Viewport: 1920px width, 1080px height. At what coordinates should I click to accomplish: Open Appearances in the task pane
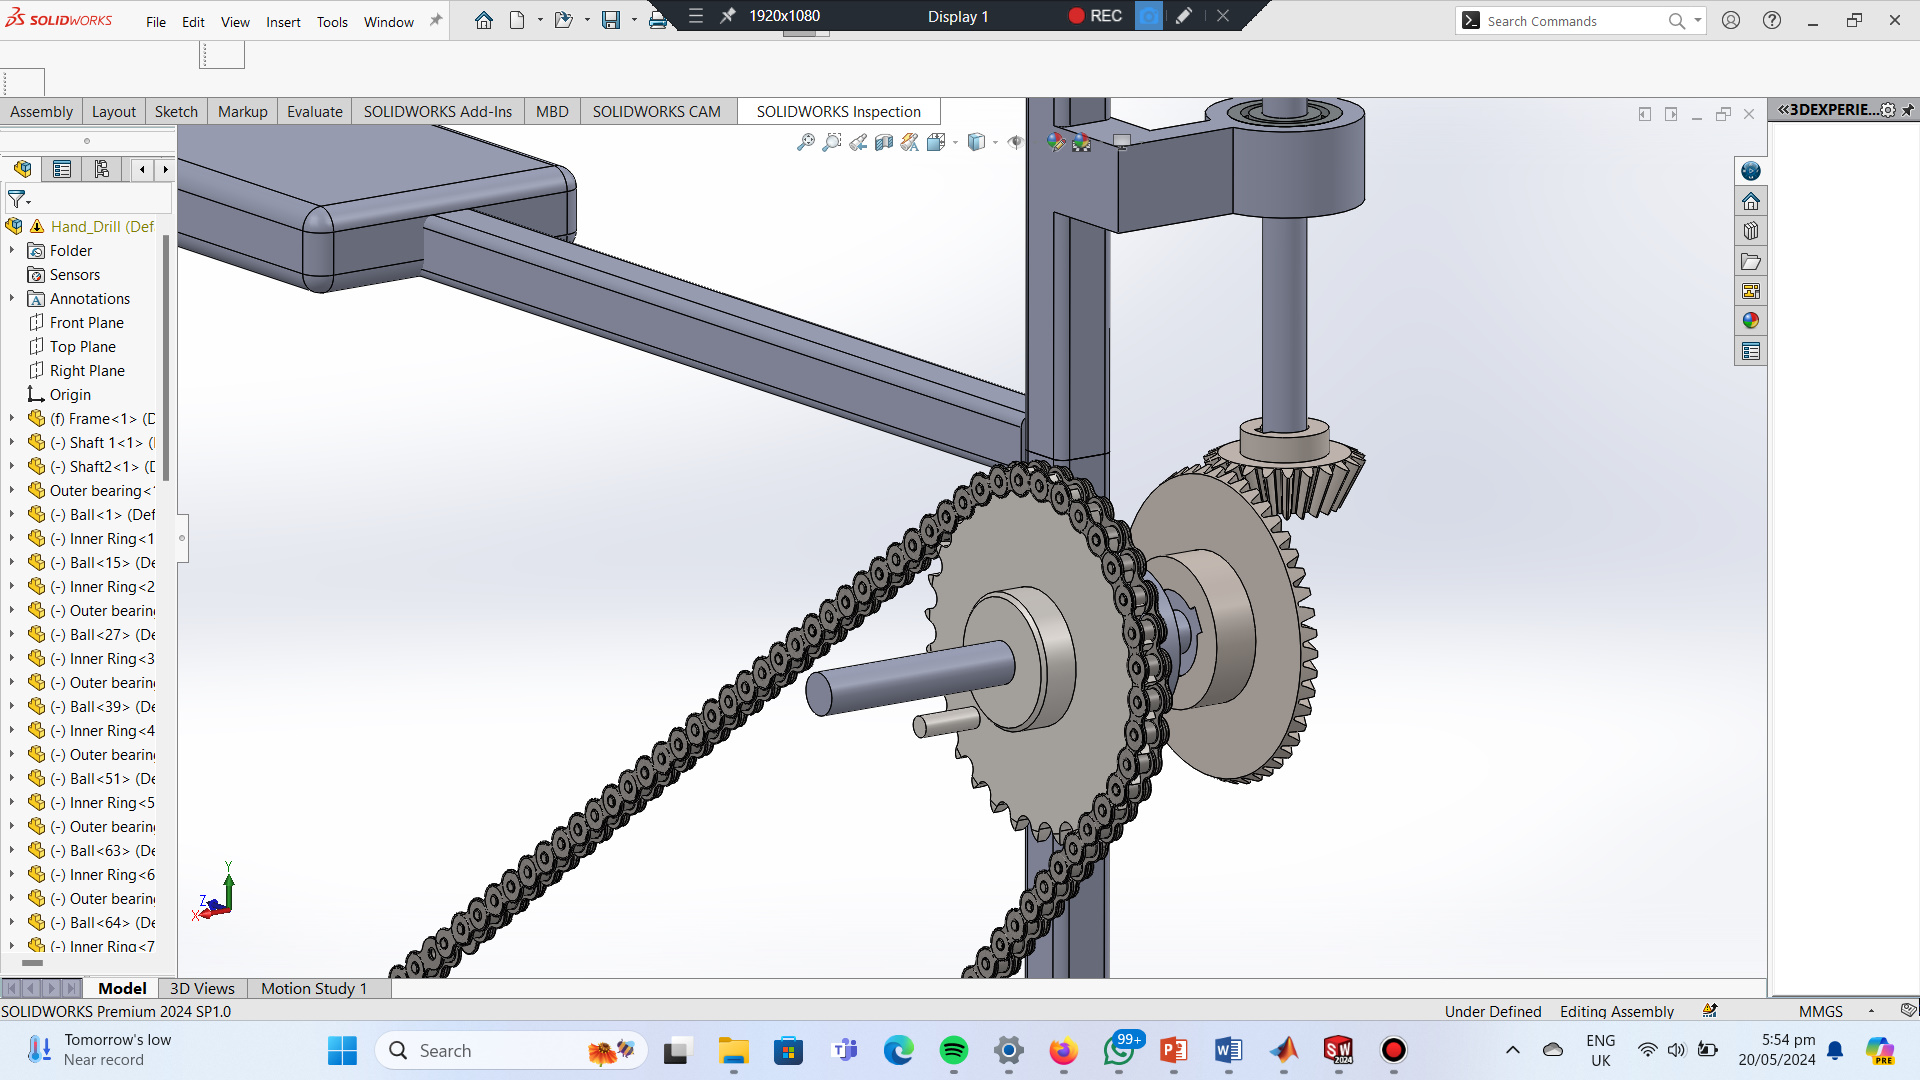point(1750,321)
